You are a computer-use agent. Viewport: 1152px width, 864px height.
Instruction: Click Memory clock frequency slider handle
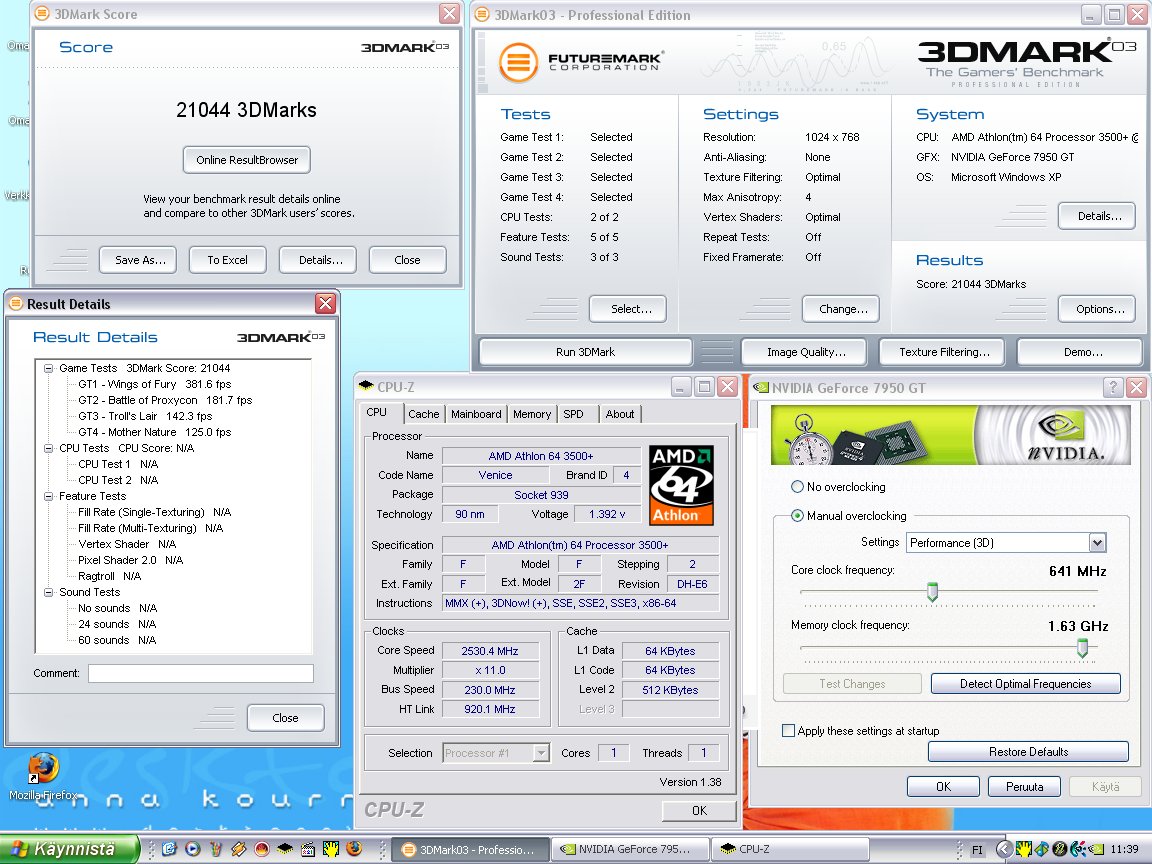[x=1082, y=647]
